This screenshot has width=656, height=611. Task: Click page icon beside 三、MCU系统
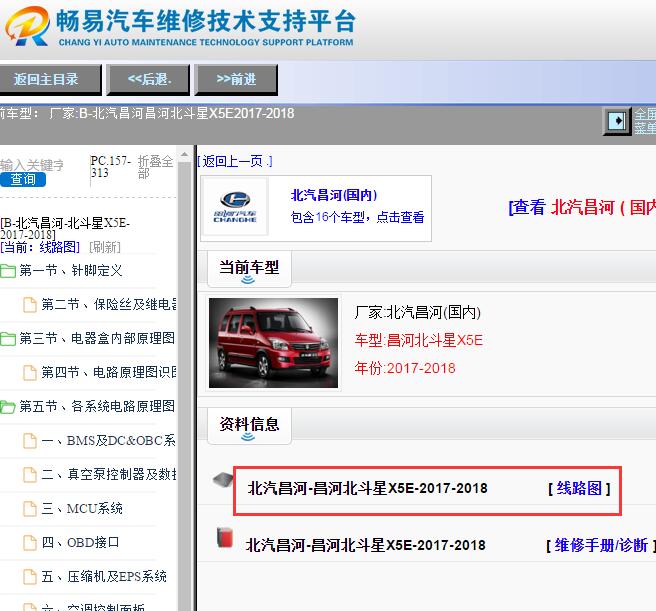click(x=30, y=508)
